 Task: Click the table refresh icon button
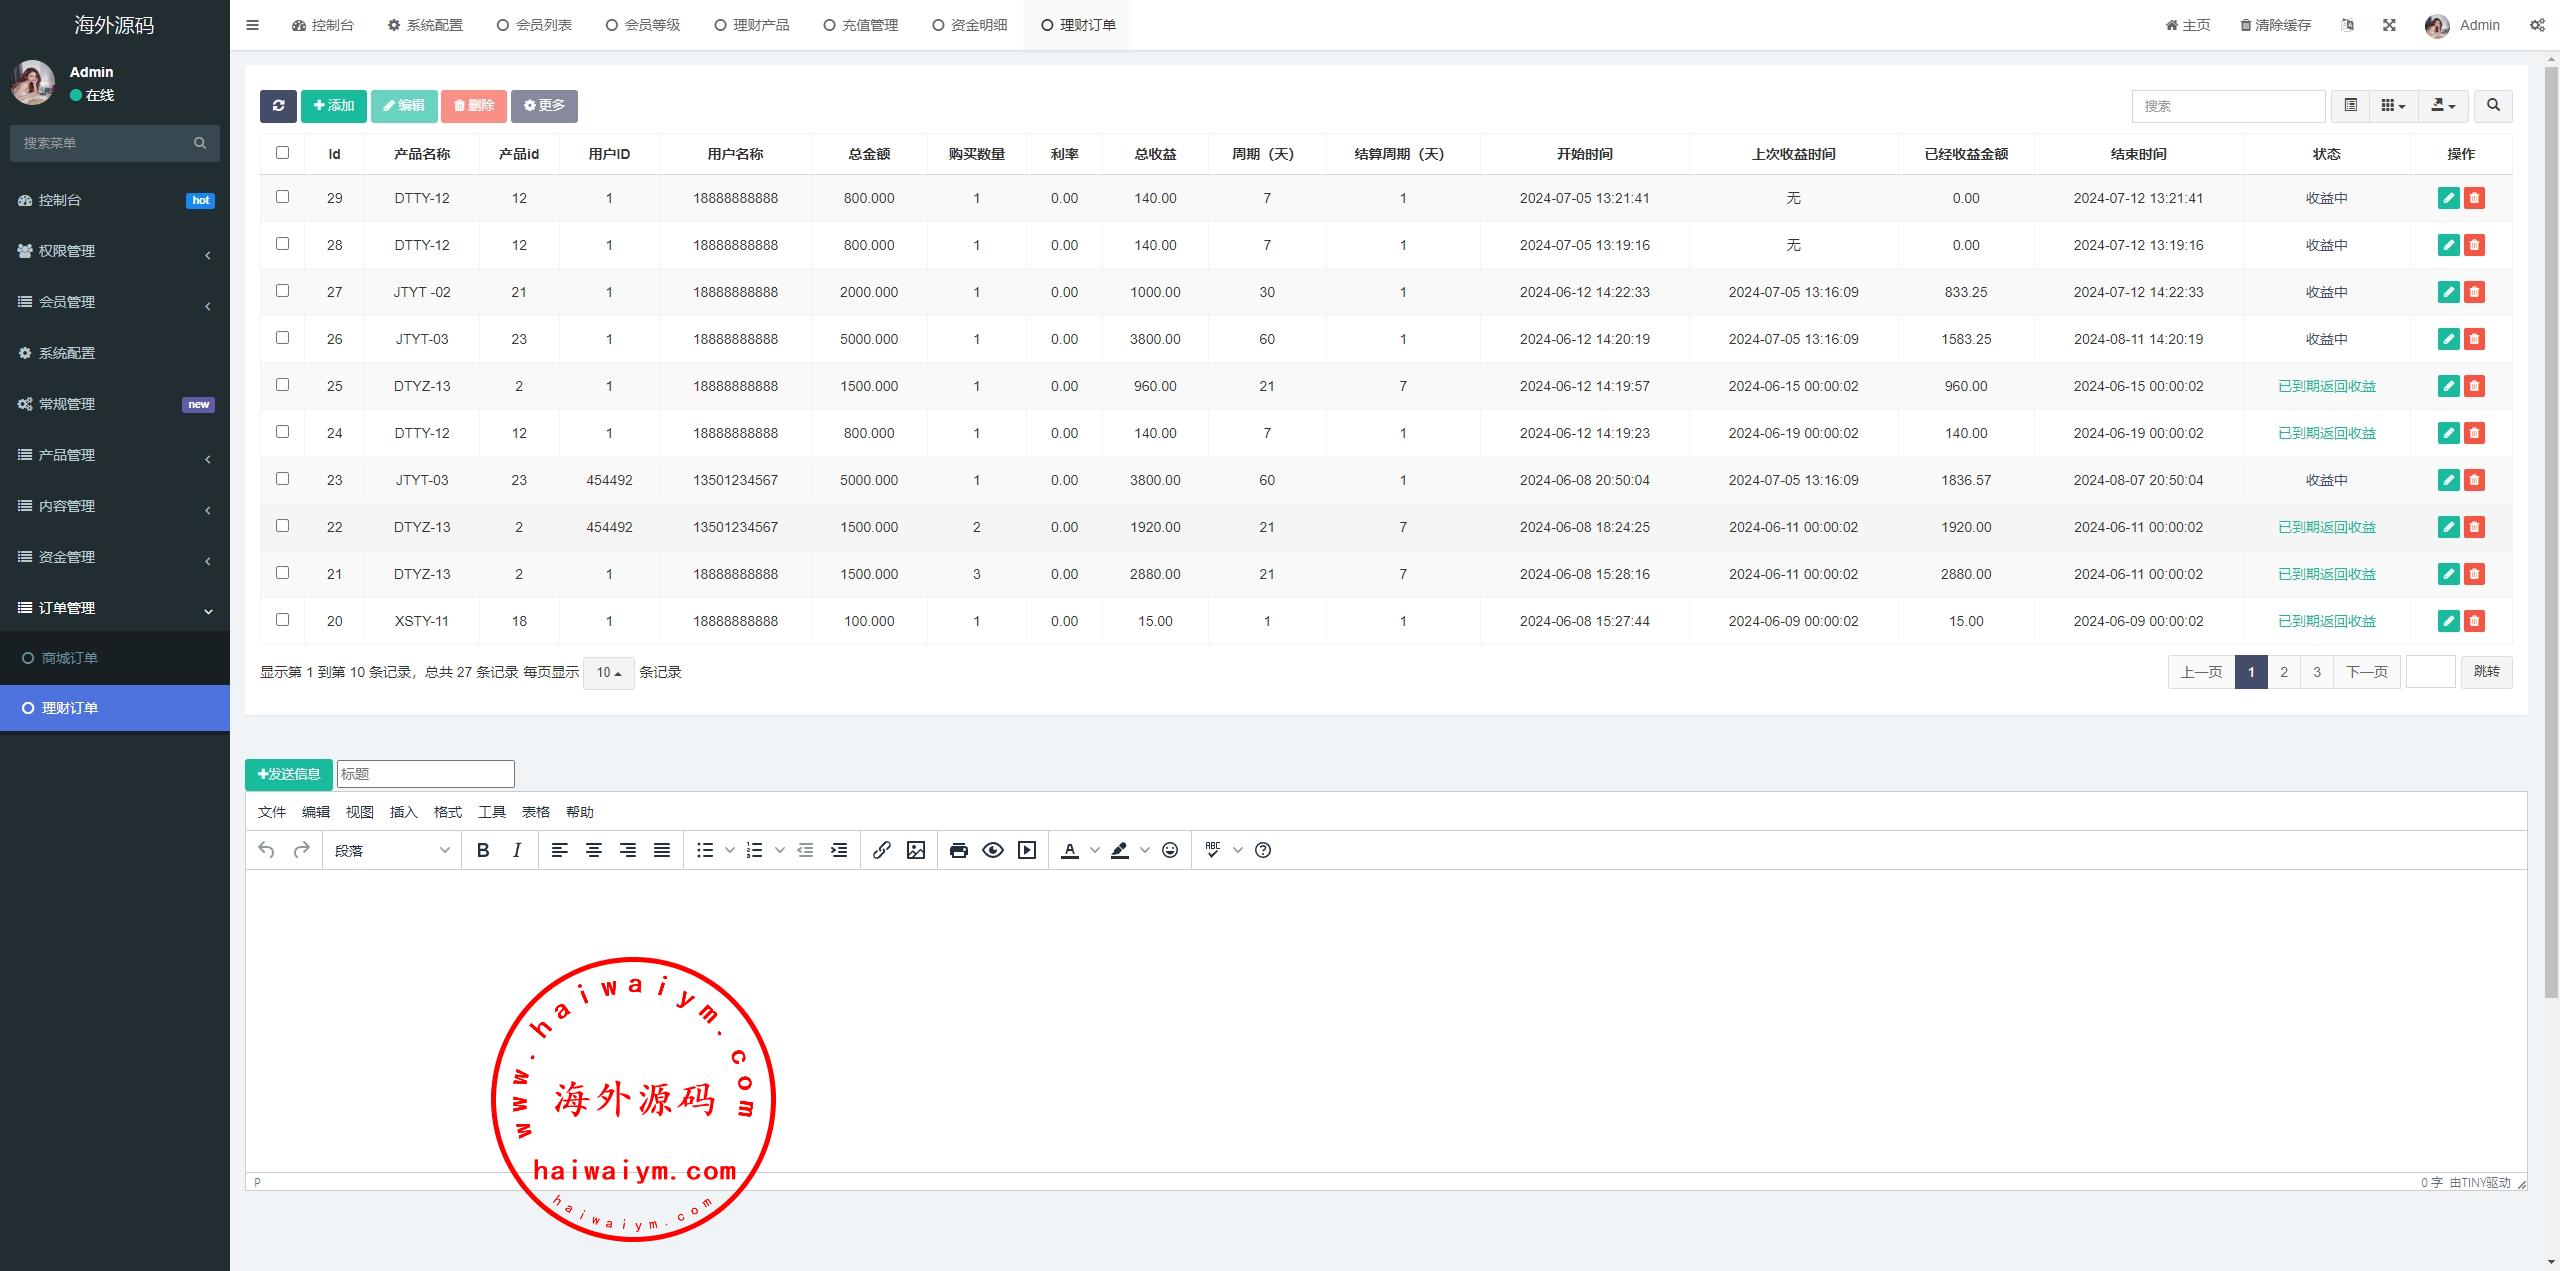(x=278, y=106)
